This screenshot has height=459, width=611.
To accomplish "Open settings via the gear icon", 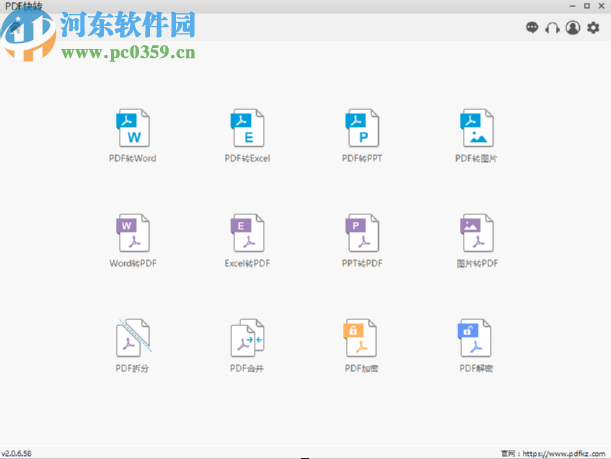I will (x=594, y=28).
